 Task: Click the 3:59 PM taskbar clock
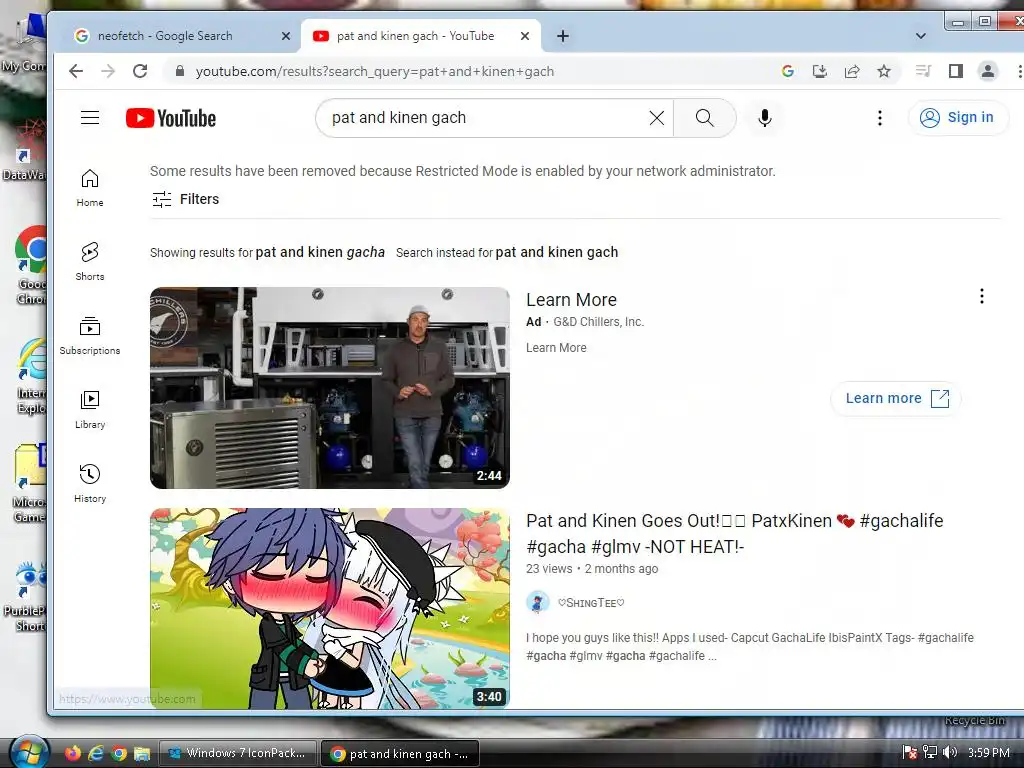989,753
